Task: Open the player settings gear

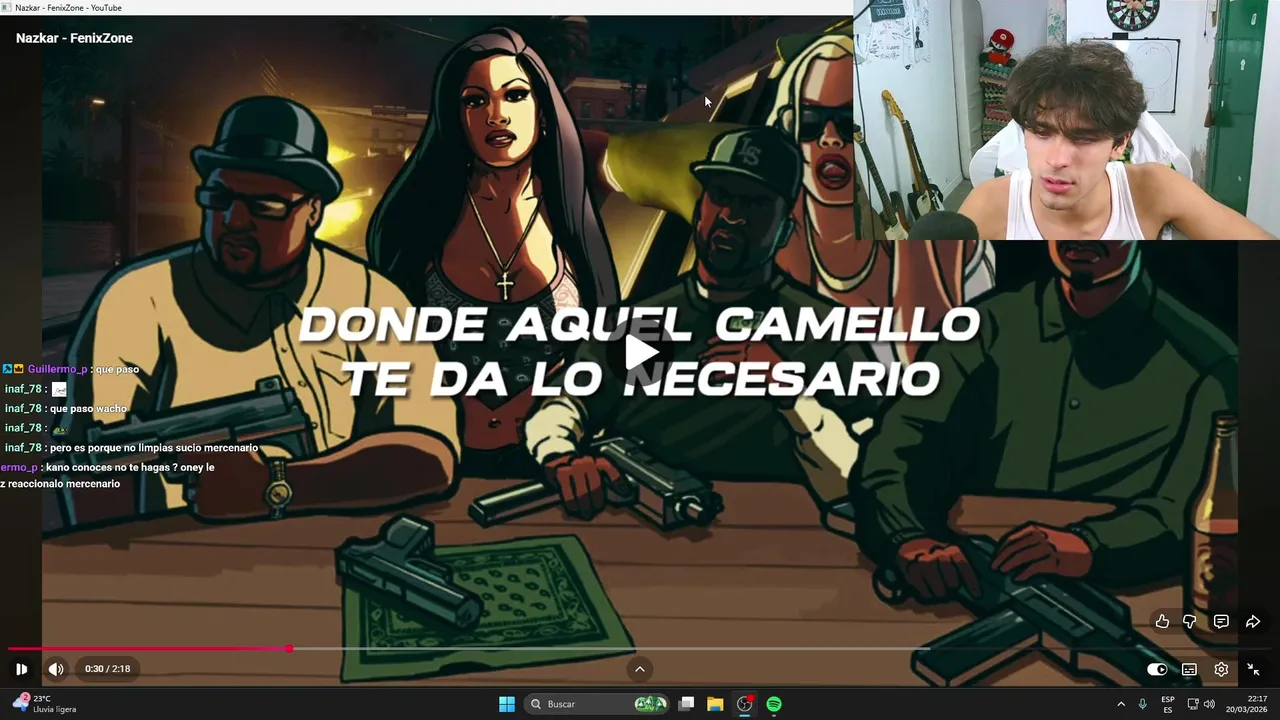Action: coord(1221,669)
